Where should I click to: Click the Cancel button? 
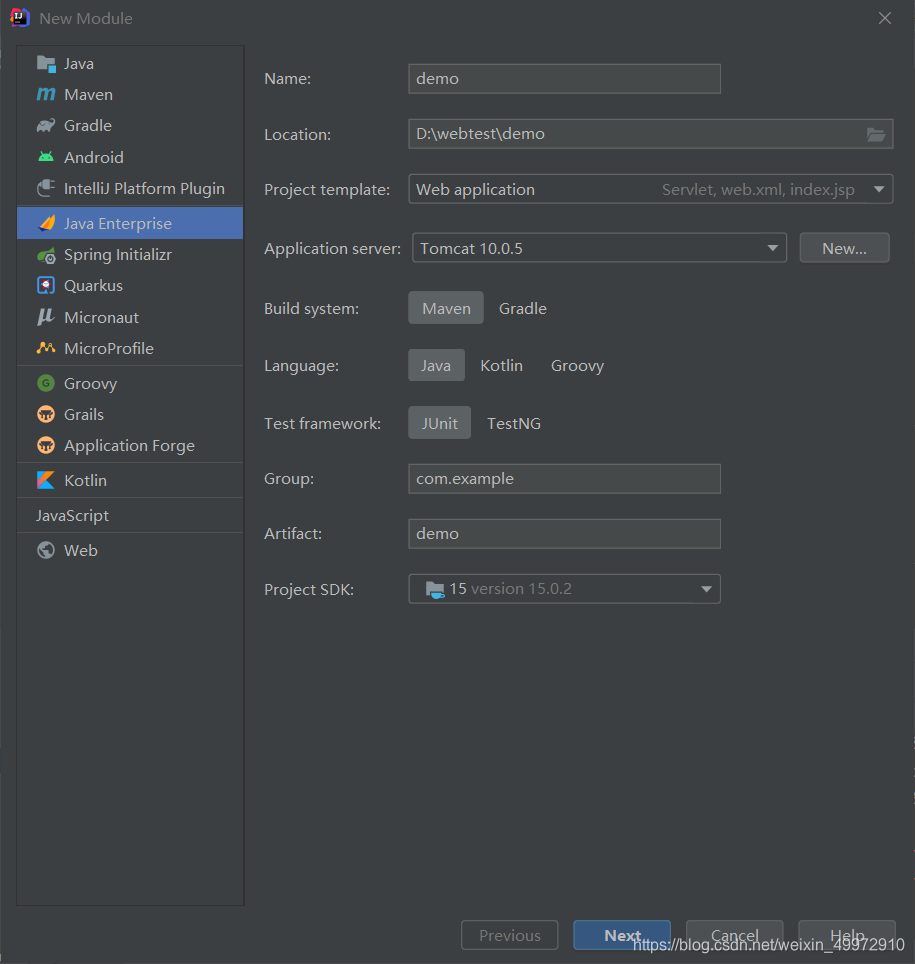tap(734, 935)
